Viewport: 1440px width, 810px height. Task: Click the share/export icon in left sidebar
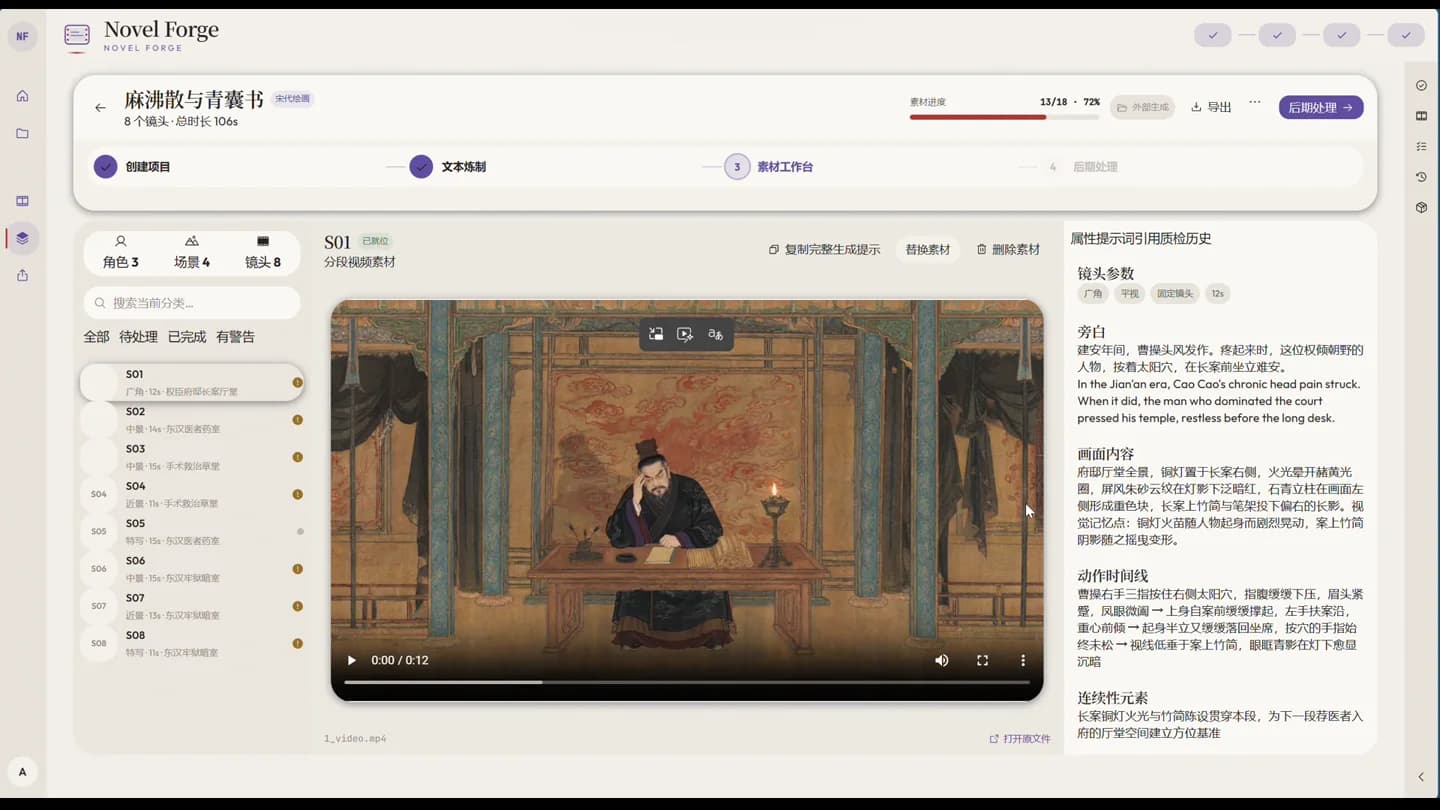pyautogui.click(x=22, y=275)
